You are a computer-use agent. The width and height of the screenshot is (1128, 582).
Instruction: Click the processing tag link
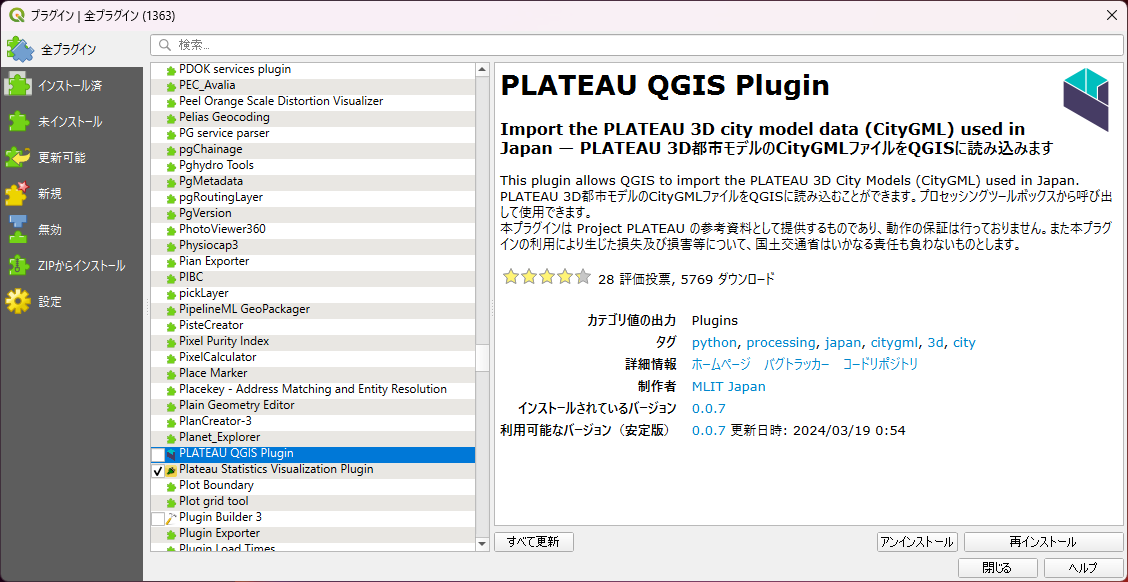click(x=781, y=342)
